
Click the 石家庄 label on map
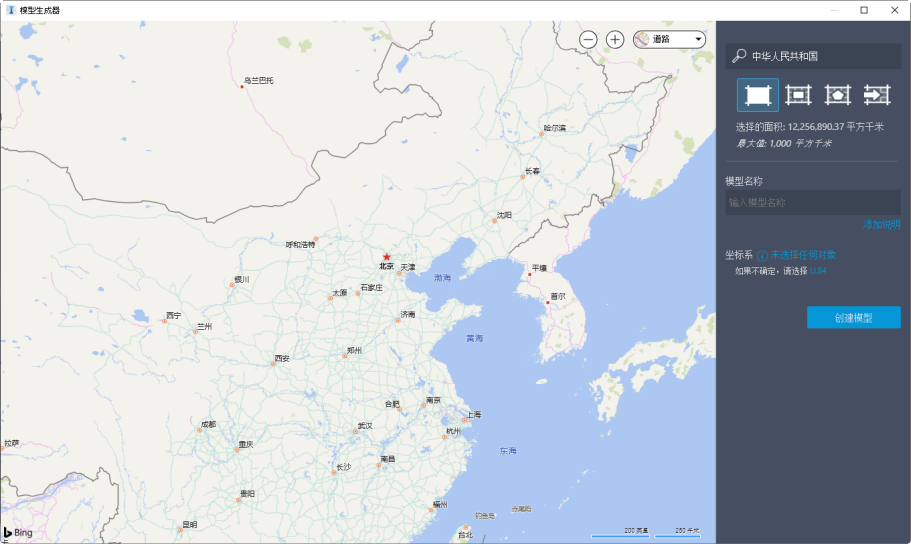click(371, 288)
